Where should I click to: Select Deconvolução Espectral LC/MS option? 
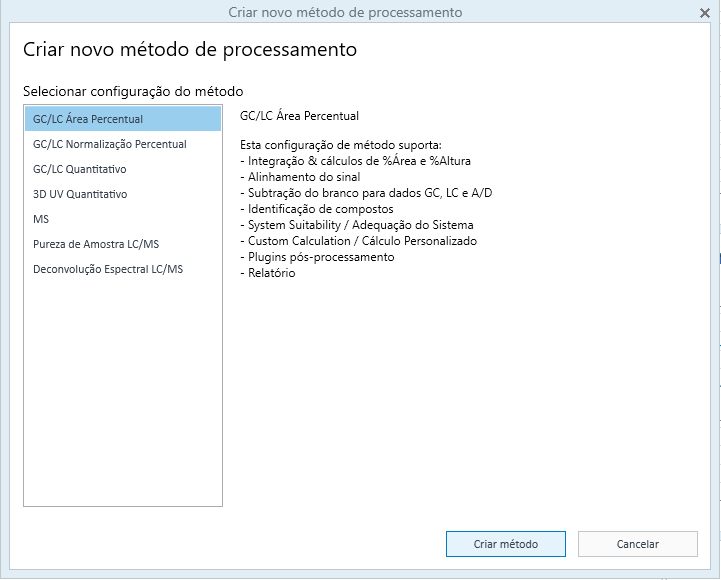(x=123, y=269)
